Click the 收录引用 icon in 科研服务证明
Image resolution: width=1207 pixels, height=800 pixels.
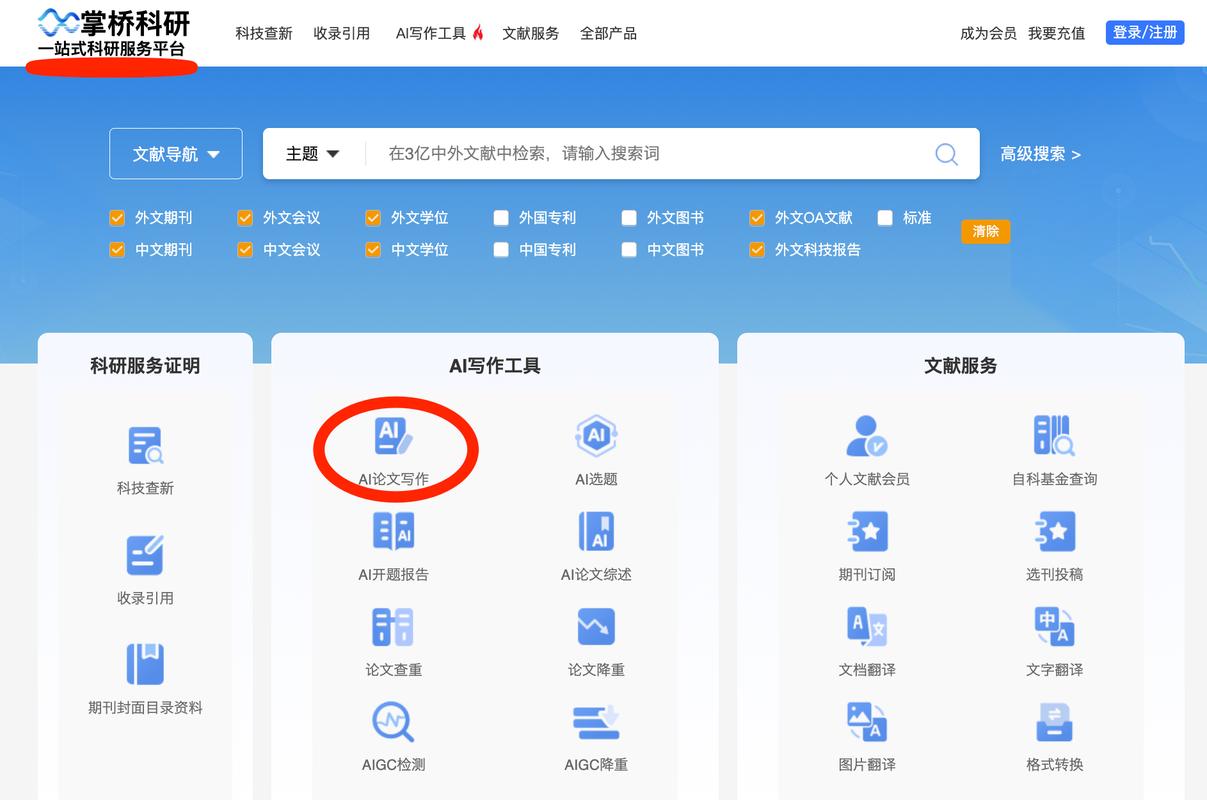(145, 555)
